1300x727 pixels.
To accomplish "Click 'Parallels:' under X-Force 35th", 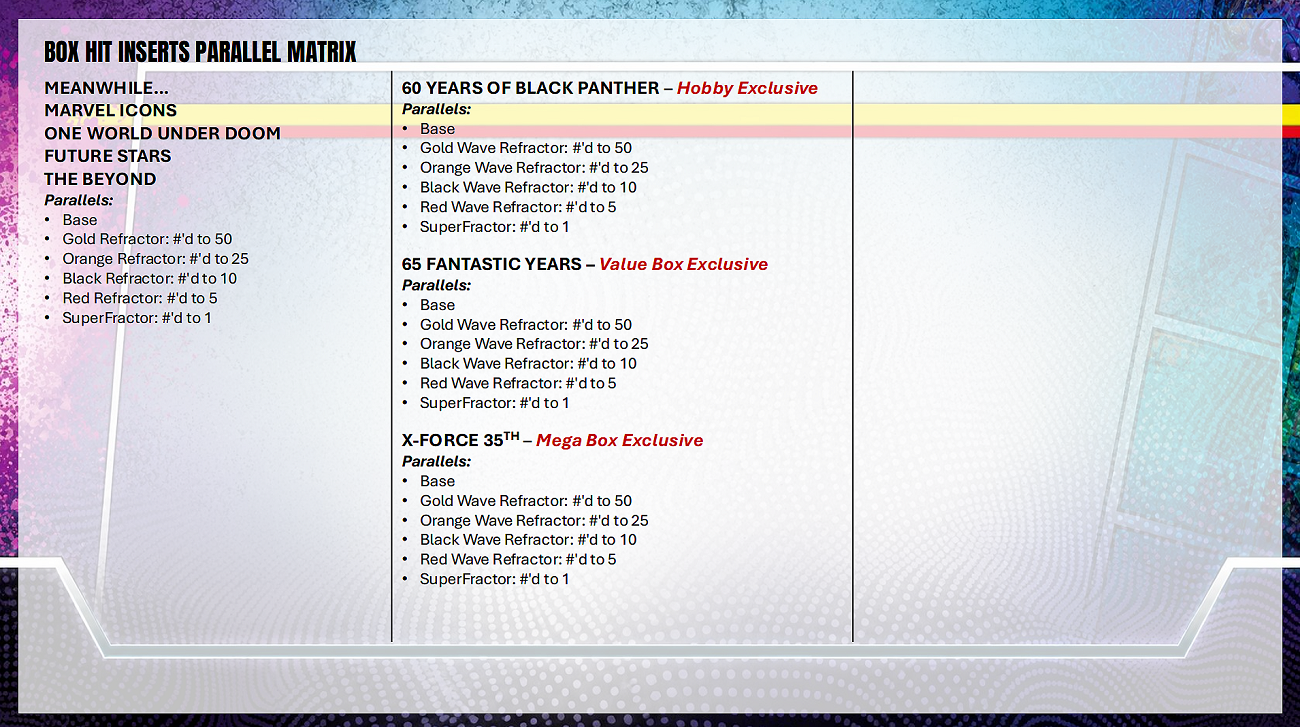I will (437, 461).
